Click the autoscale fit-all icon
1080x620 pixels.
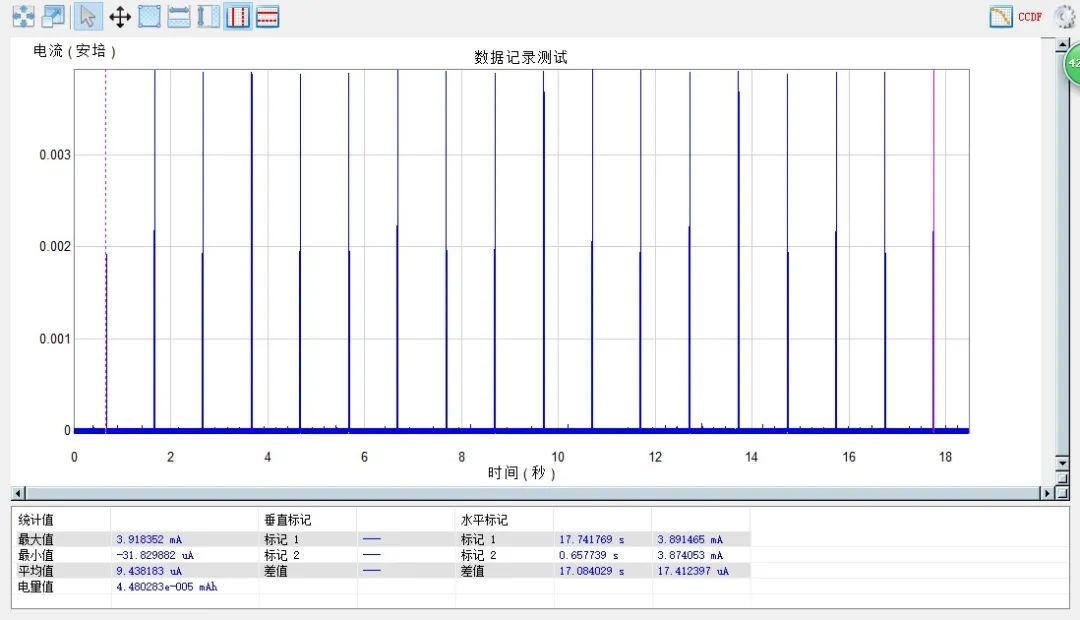click(x=23, y=17)
